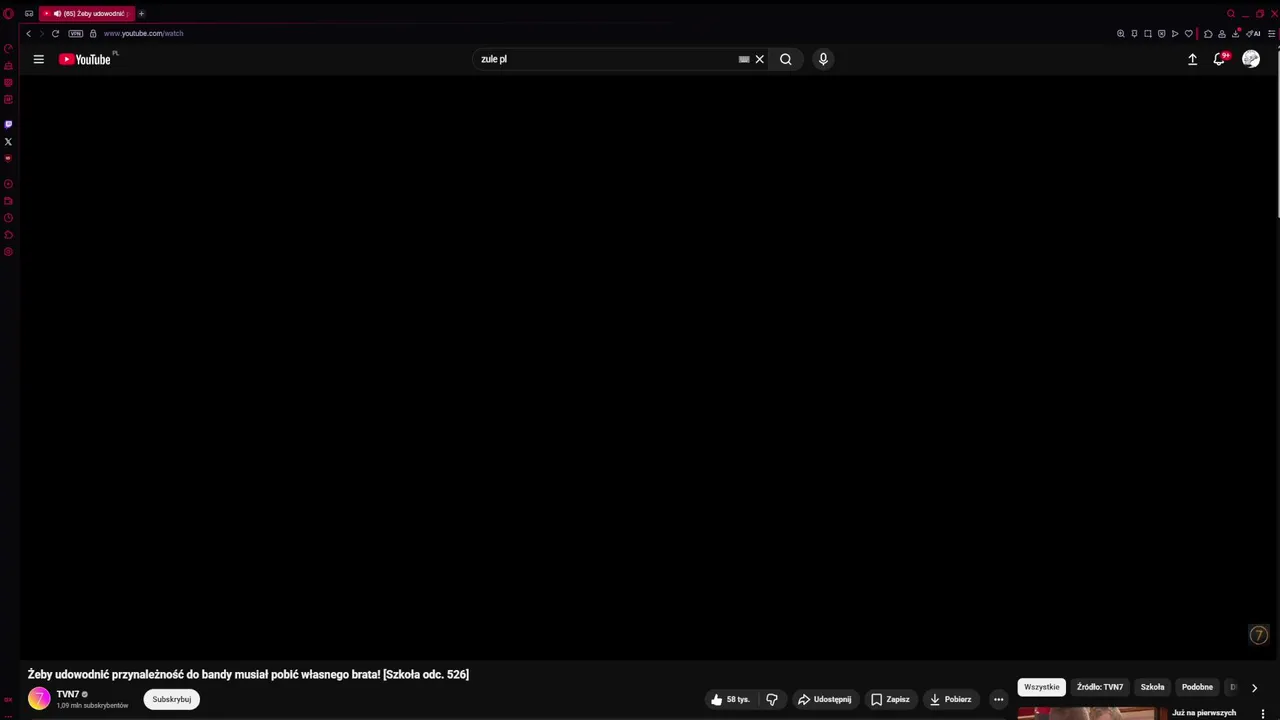This screenshot has width=1280, height=720.
Task: Start voice search with microphone icon
Action: [x=823, y=59]
